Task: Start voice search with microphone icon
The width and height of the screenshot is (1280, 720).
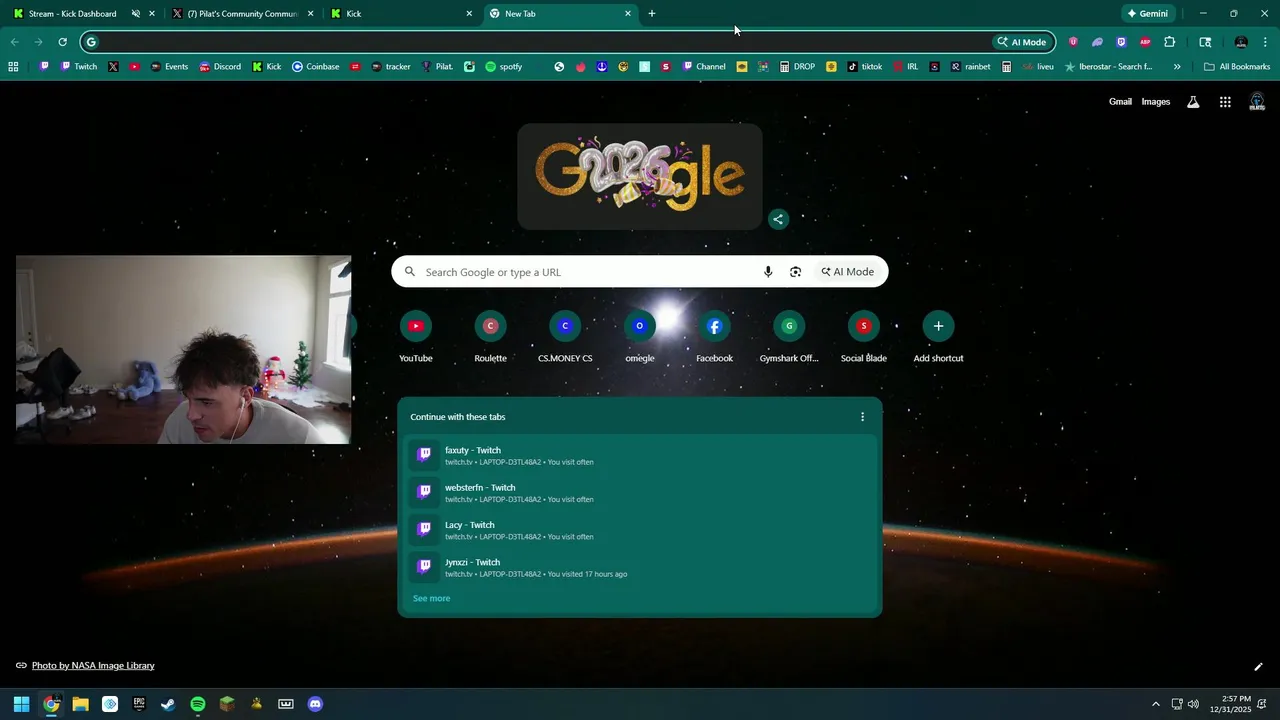Action: [768, 272]
